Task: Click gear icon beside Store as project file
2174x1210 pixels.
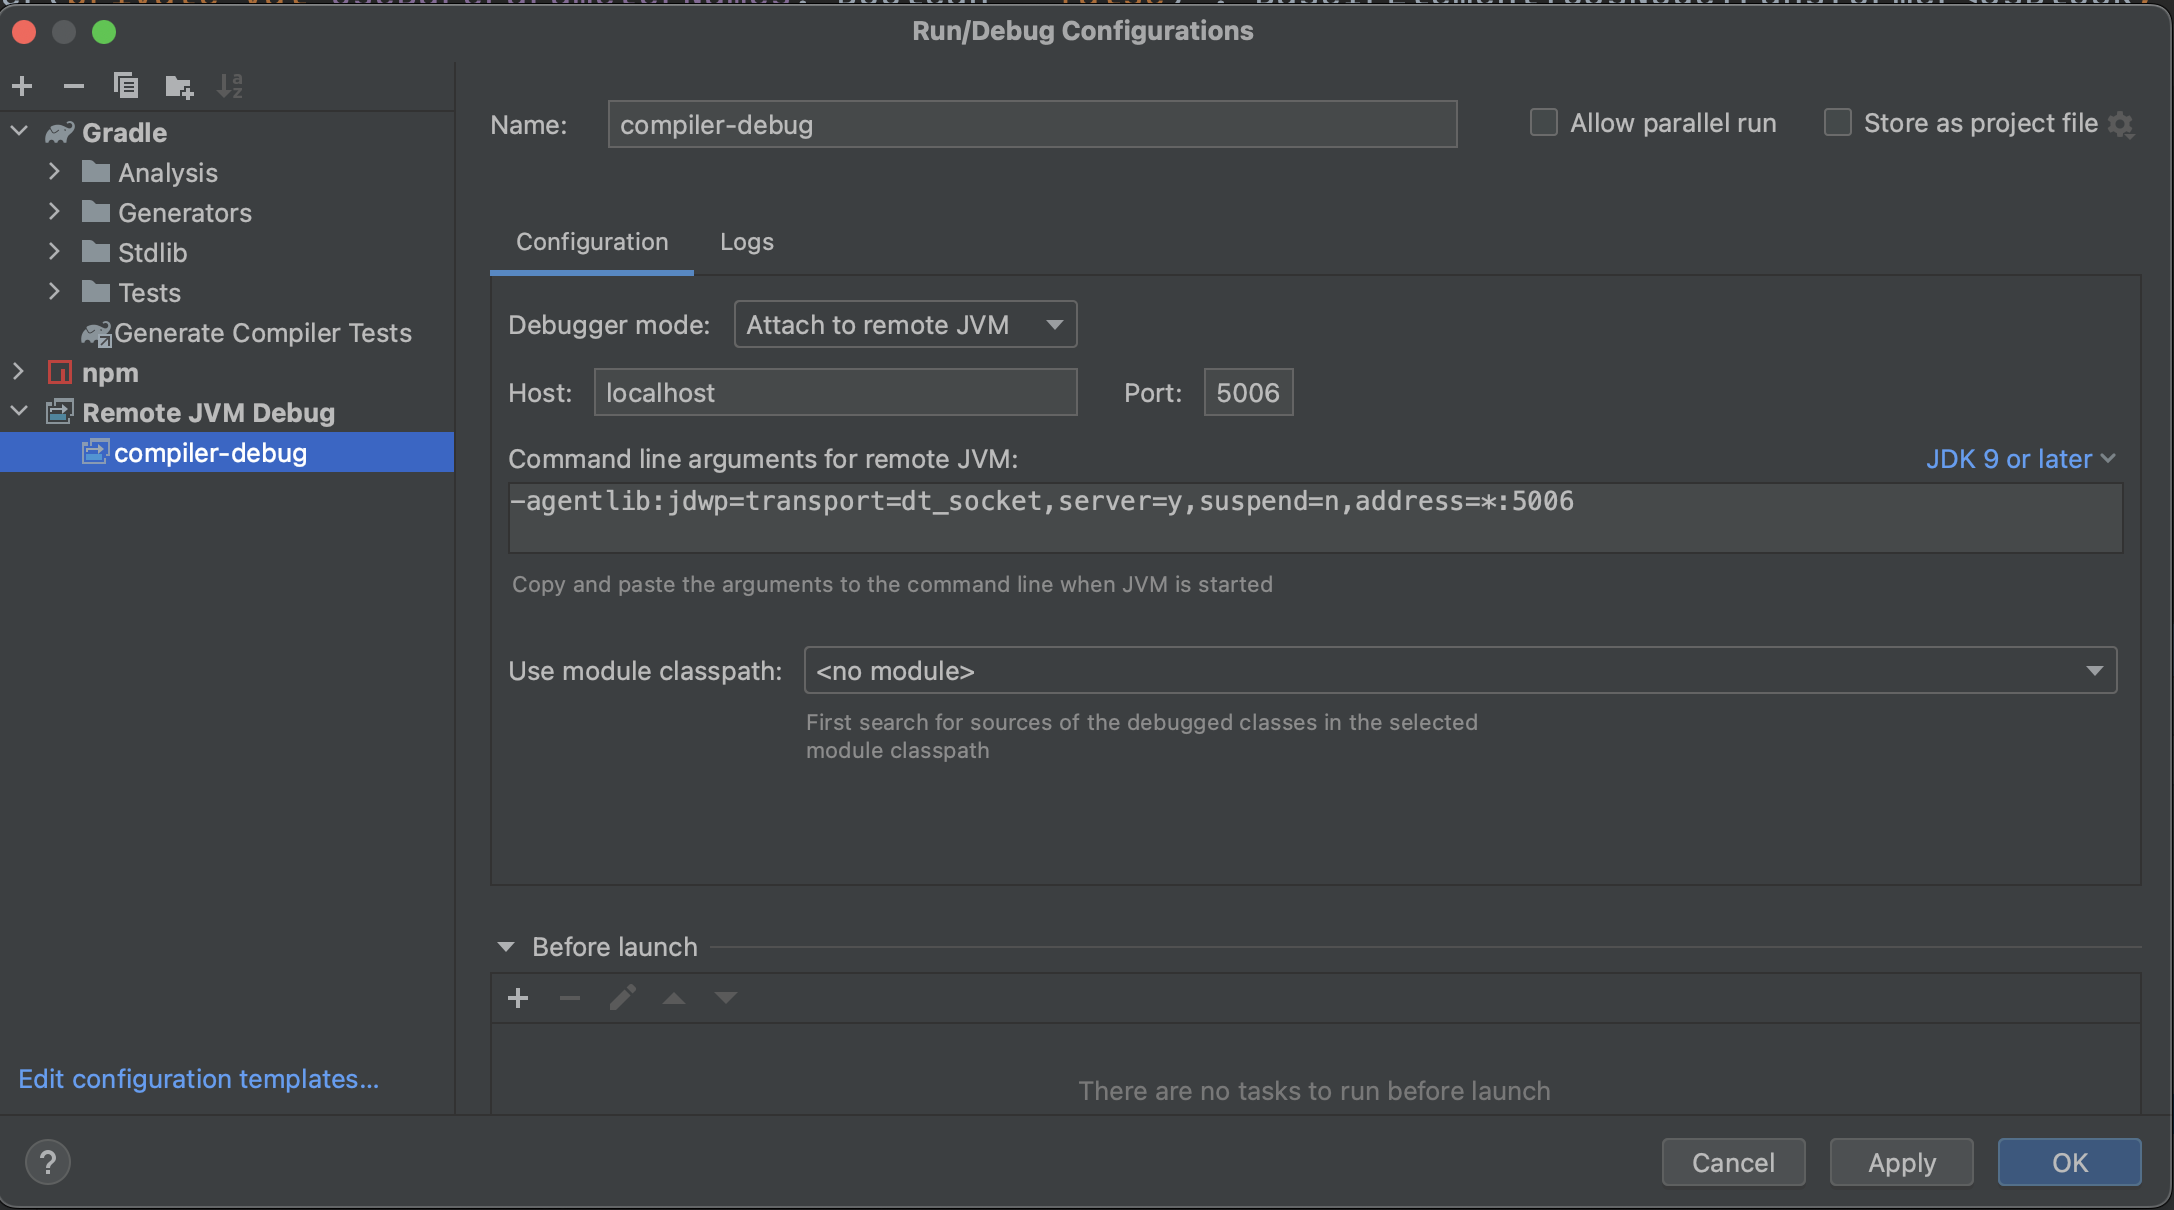Action: 2121,125
